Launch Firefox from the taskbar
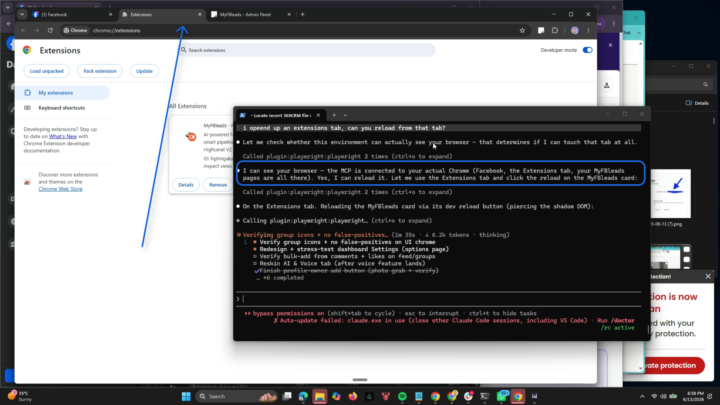 coord(353,396)
